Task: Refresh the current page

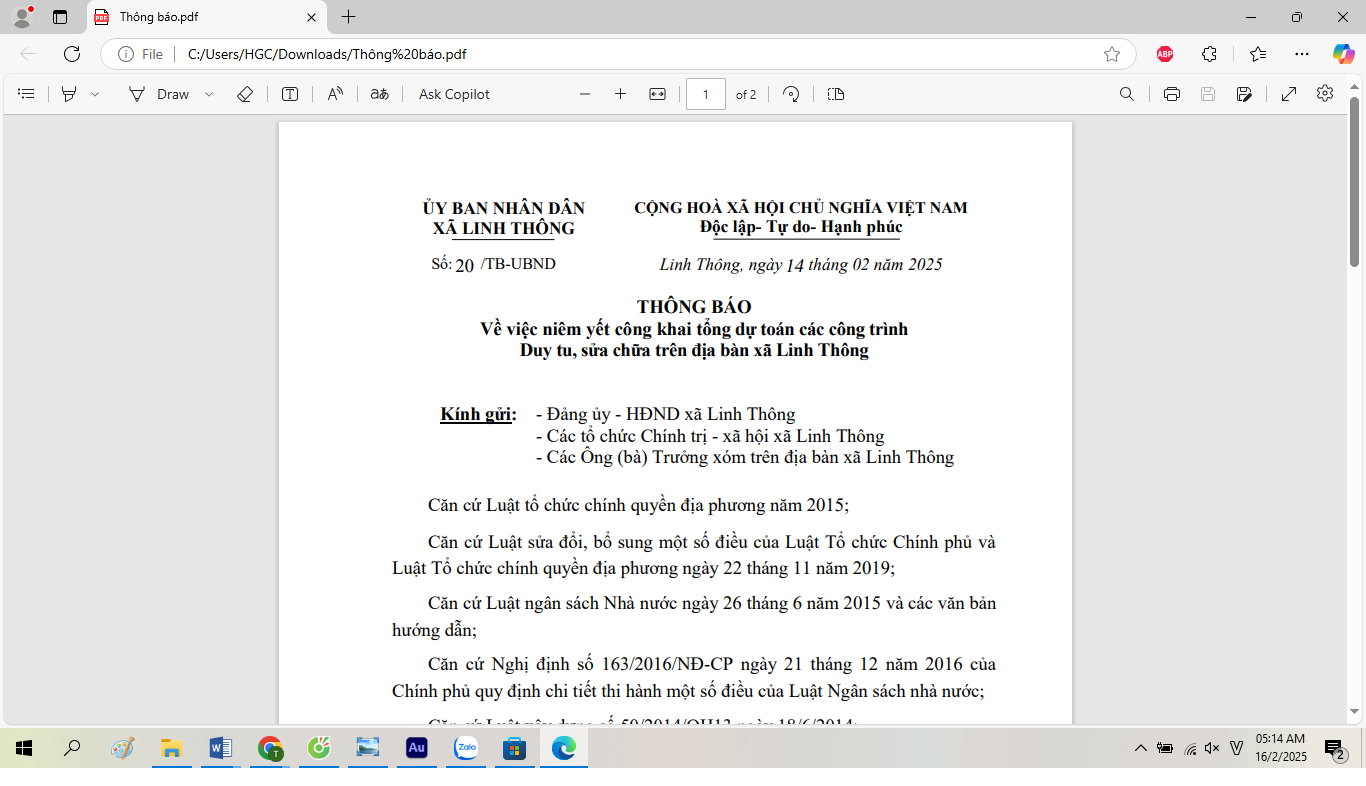Action: (x=71, y=54)
